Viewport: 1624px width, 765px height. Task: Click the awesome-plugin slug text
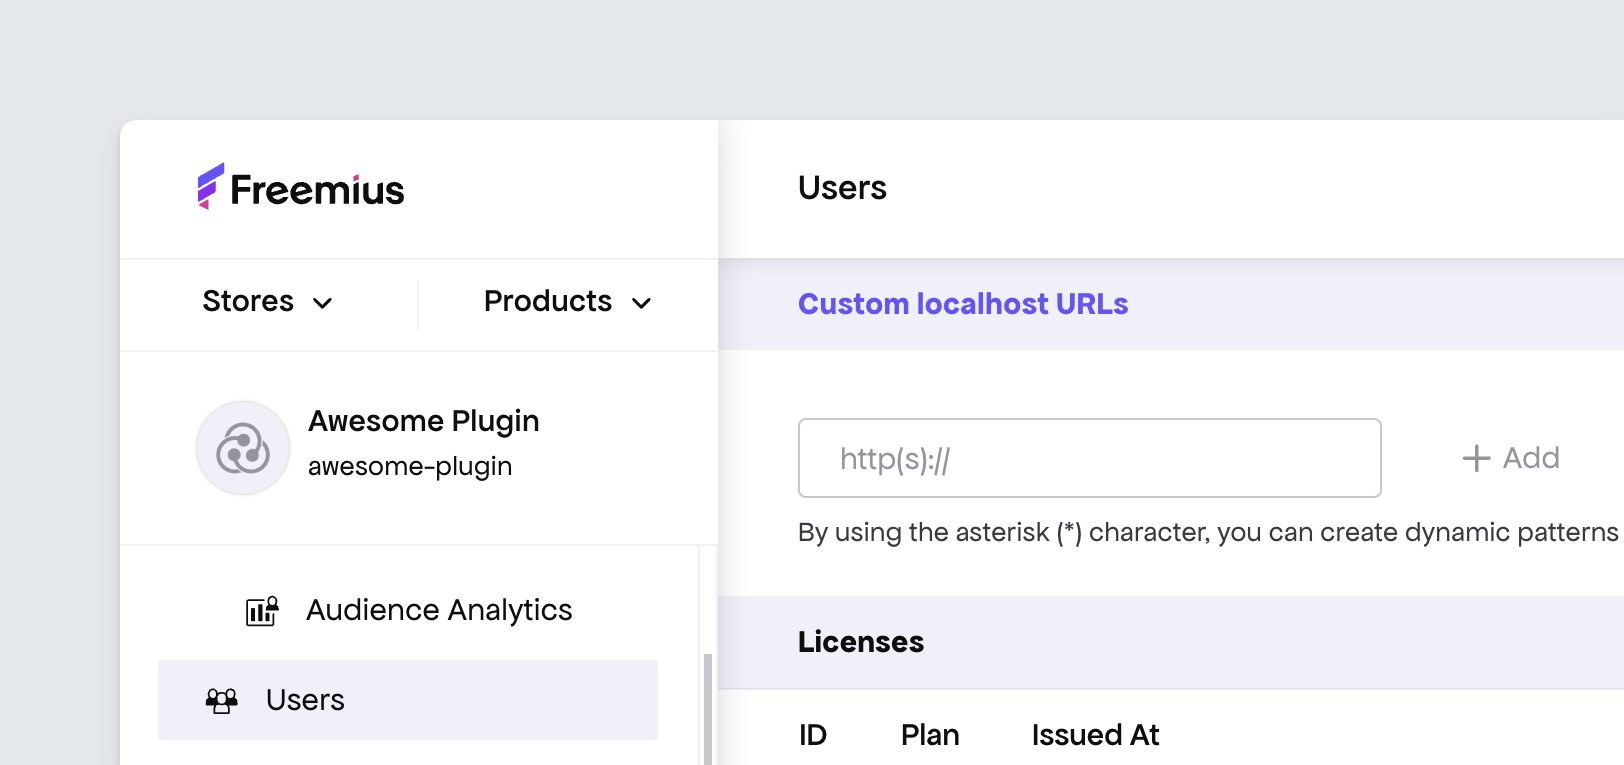[410, 466]
